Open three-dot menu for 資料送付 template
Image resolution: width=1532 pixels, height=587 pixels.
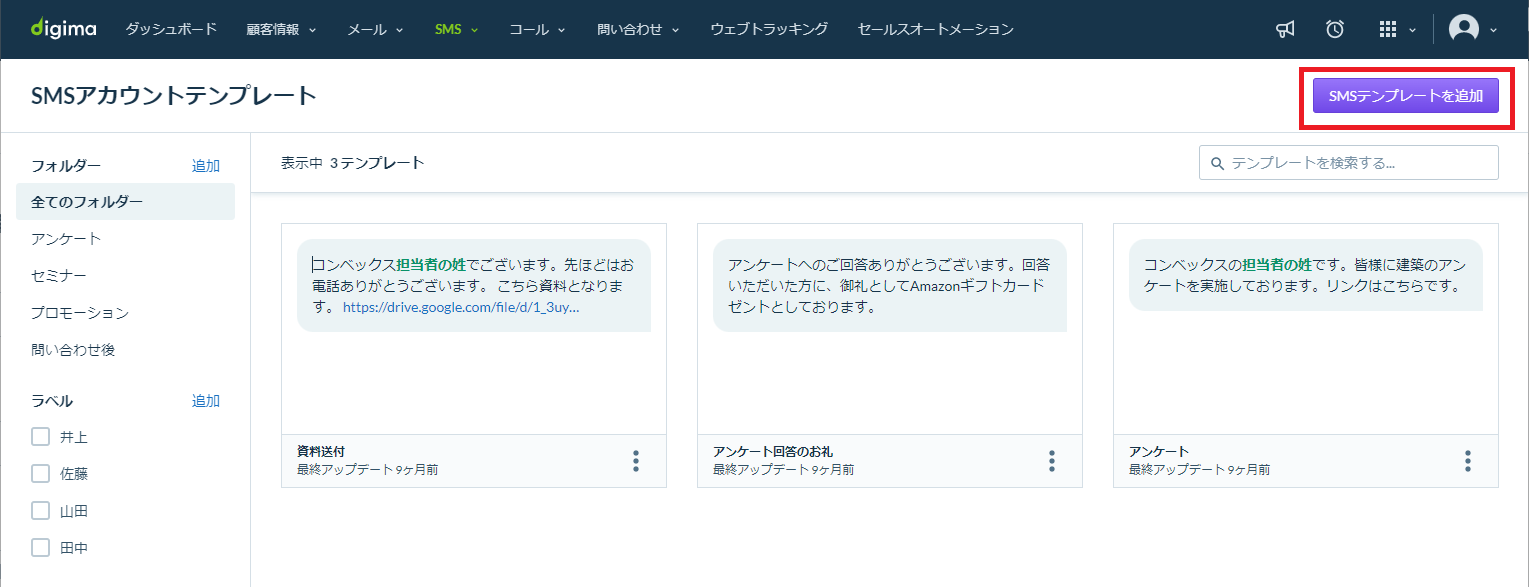tap(636, 461)
